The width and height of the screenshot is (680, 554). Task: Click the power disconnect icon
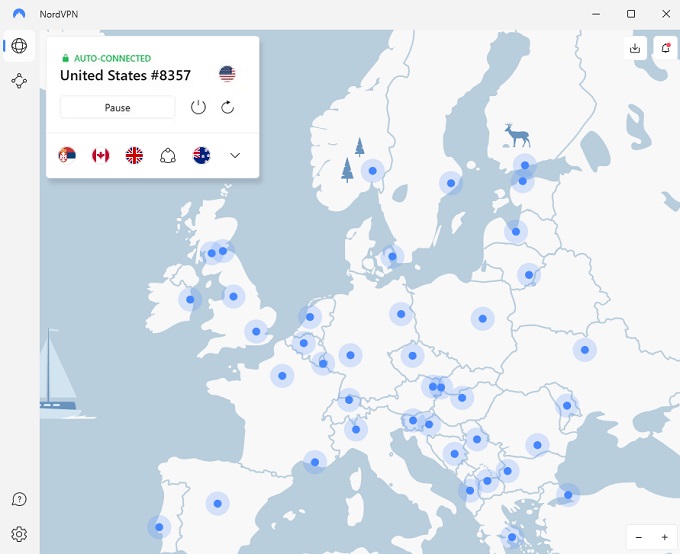tap(198, 107)
